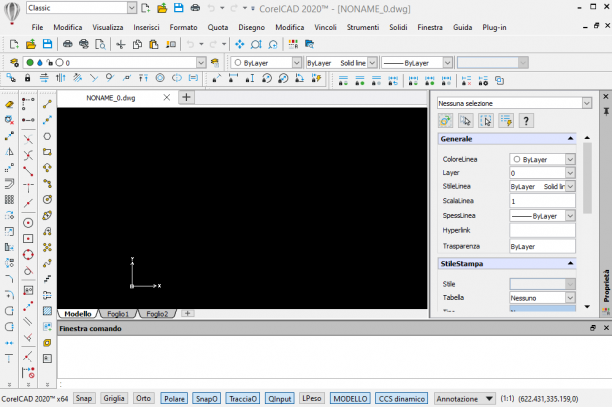The width and height of the screenshot is (612, 407).
Task: Click the Save icon in standard toolbar
Action: coord(48,44)
